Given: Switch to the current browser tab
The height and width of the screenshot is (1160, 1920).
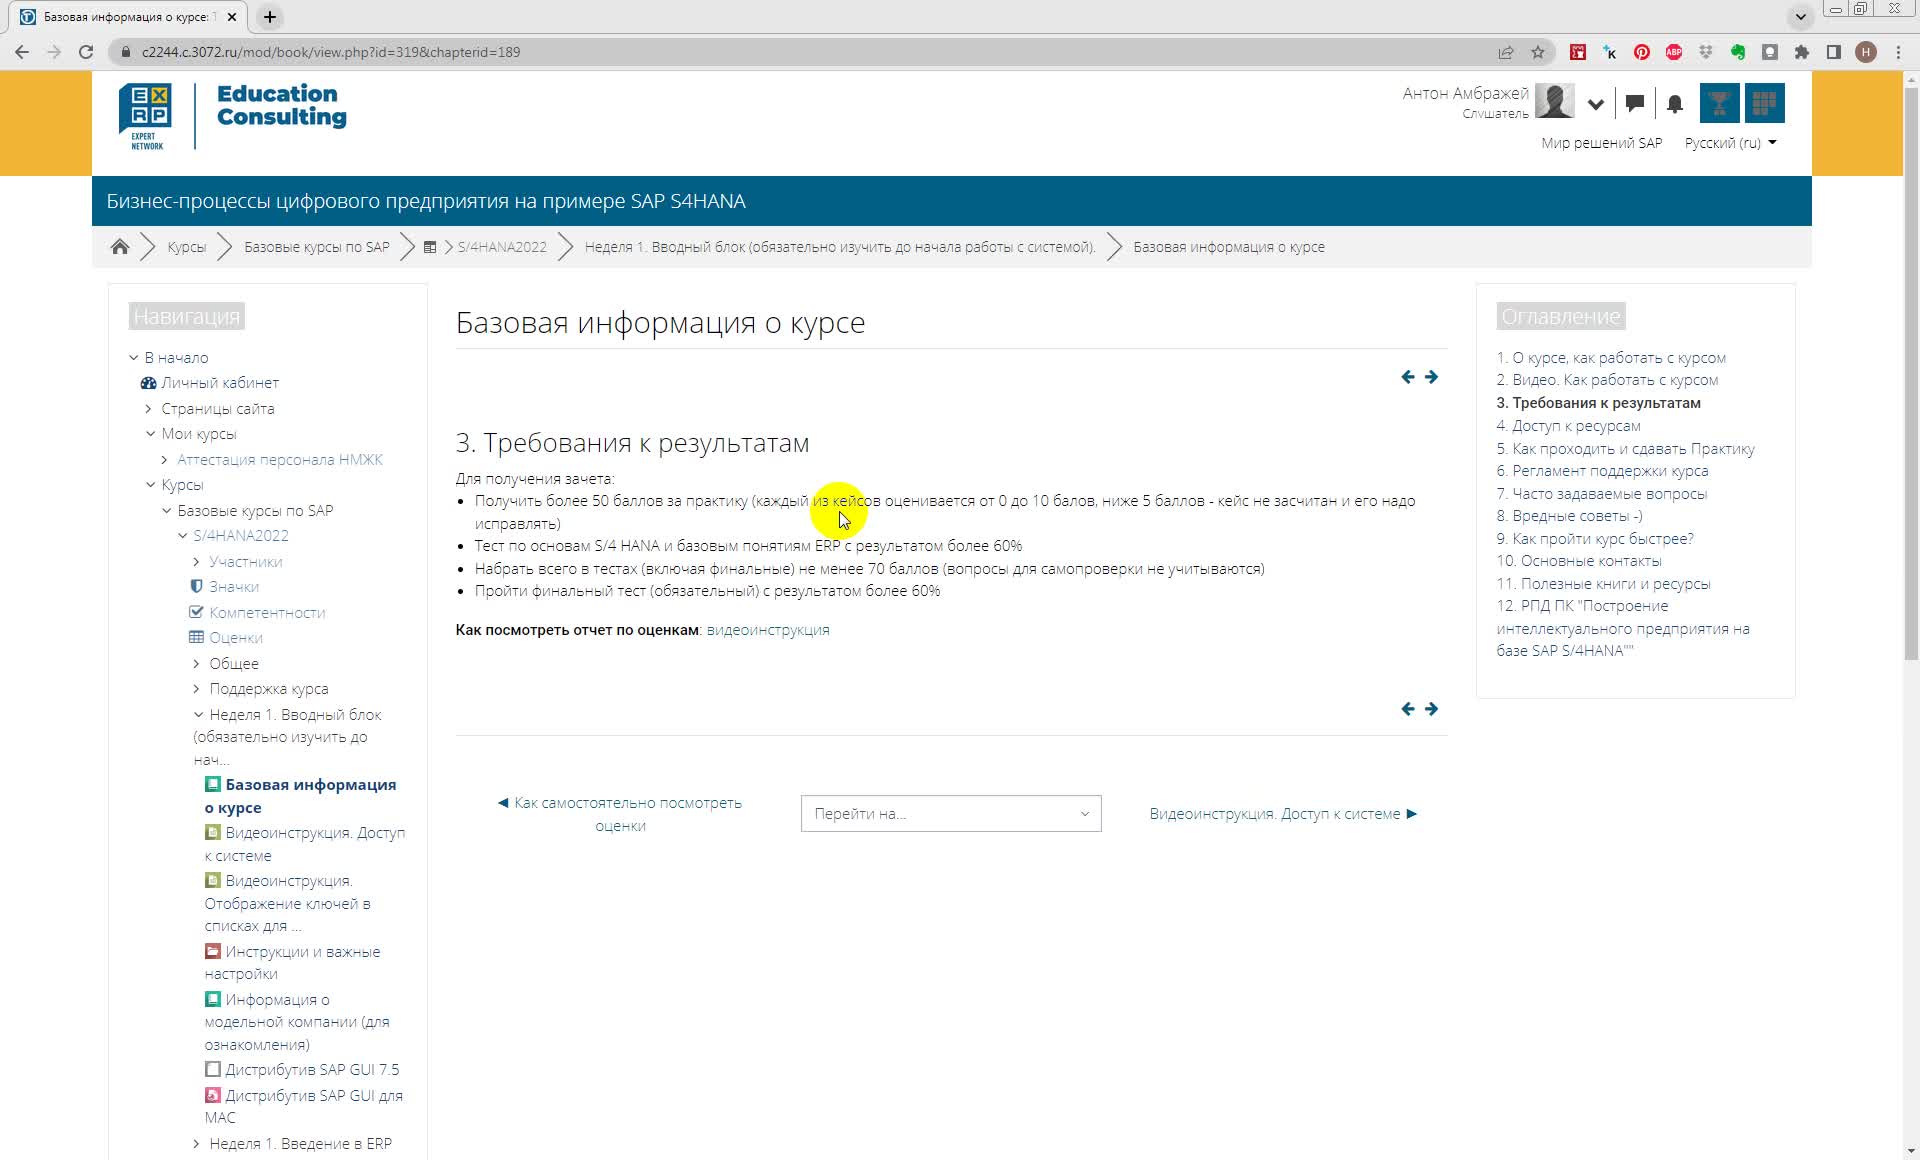Looking at the screenshot, I should pyautogui.click(x=130, y=17).
